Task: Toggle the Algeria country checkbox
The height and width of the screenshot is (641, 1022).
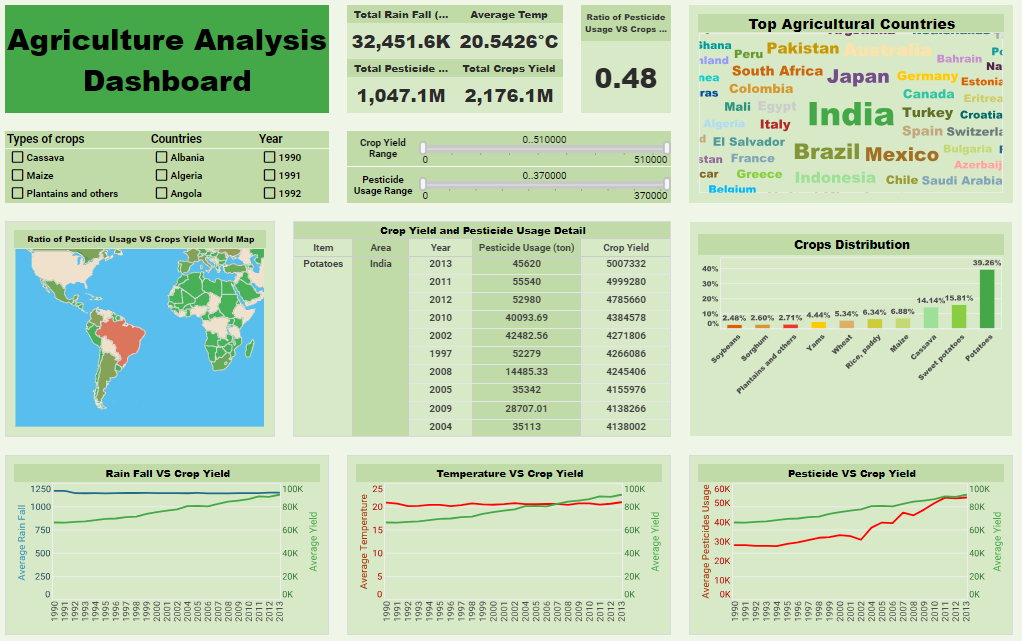Action: pos(161,175)
